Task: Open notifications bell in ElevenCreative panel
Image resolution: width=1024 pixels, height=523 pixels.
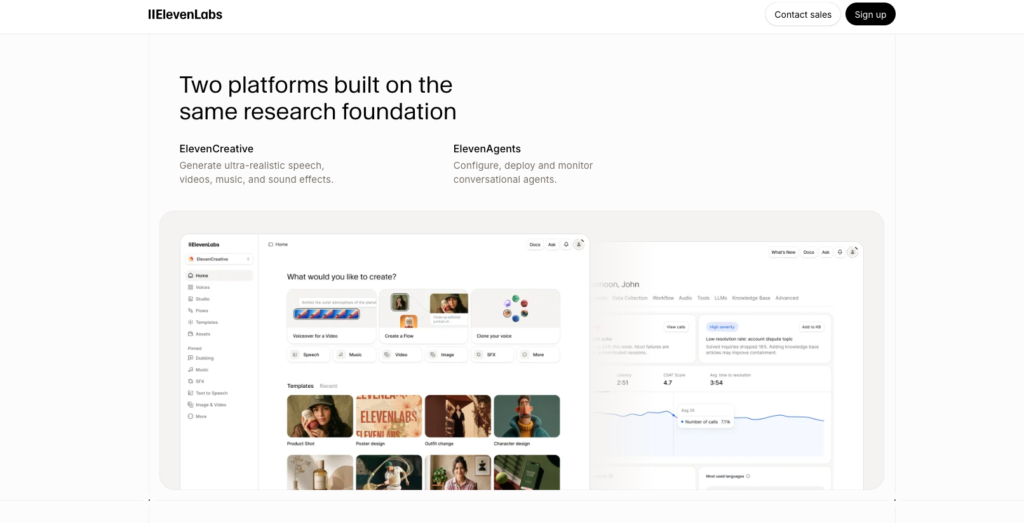Action: coord(566,244)
